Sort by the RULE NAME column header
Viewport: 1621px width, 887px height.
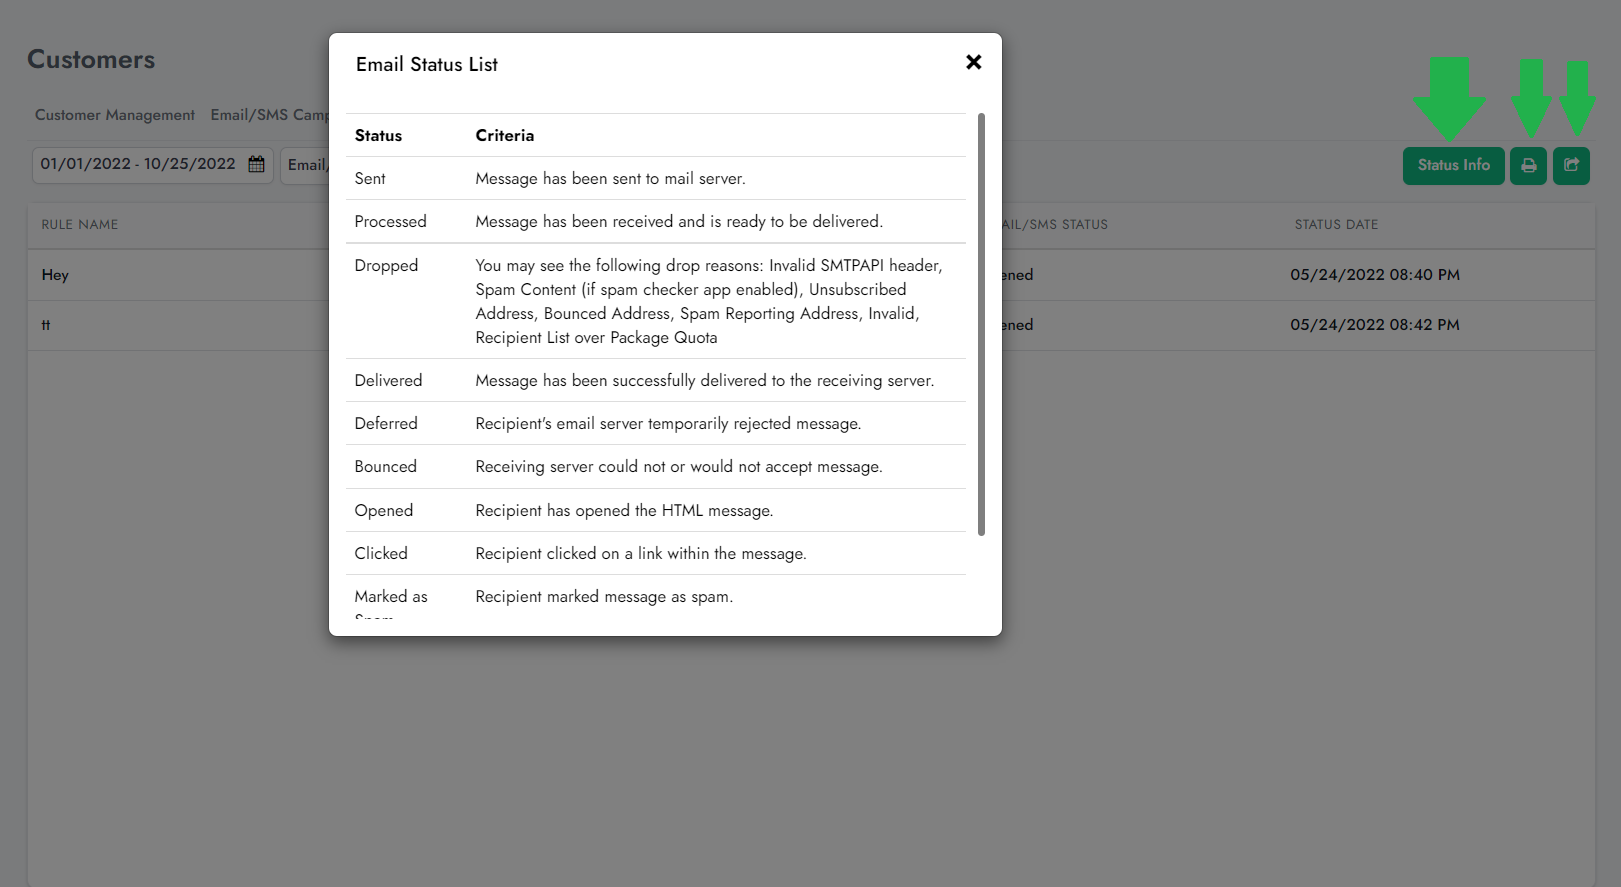pyautogui.click(x=80, y=225)
